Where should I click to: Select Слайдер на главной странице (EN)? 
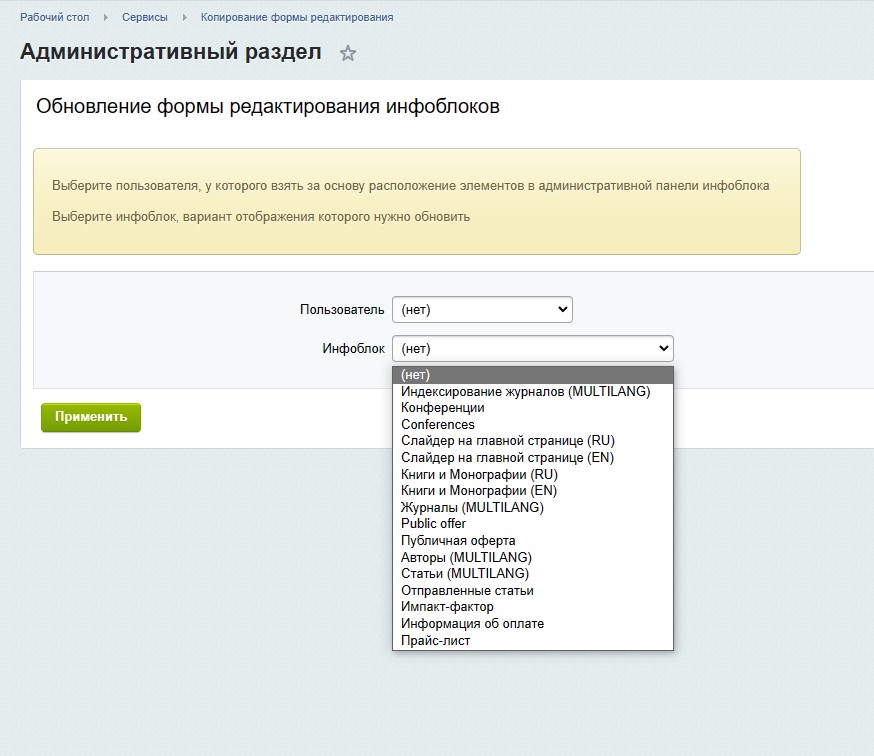click(x=533, y=457)
